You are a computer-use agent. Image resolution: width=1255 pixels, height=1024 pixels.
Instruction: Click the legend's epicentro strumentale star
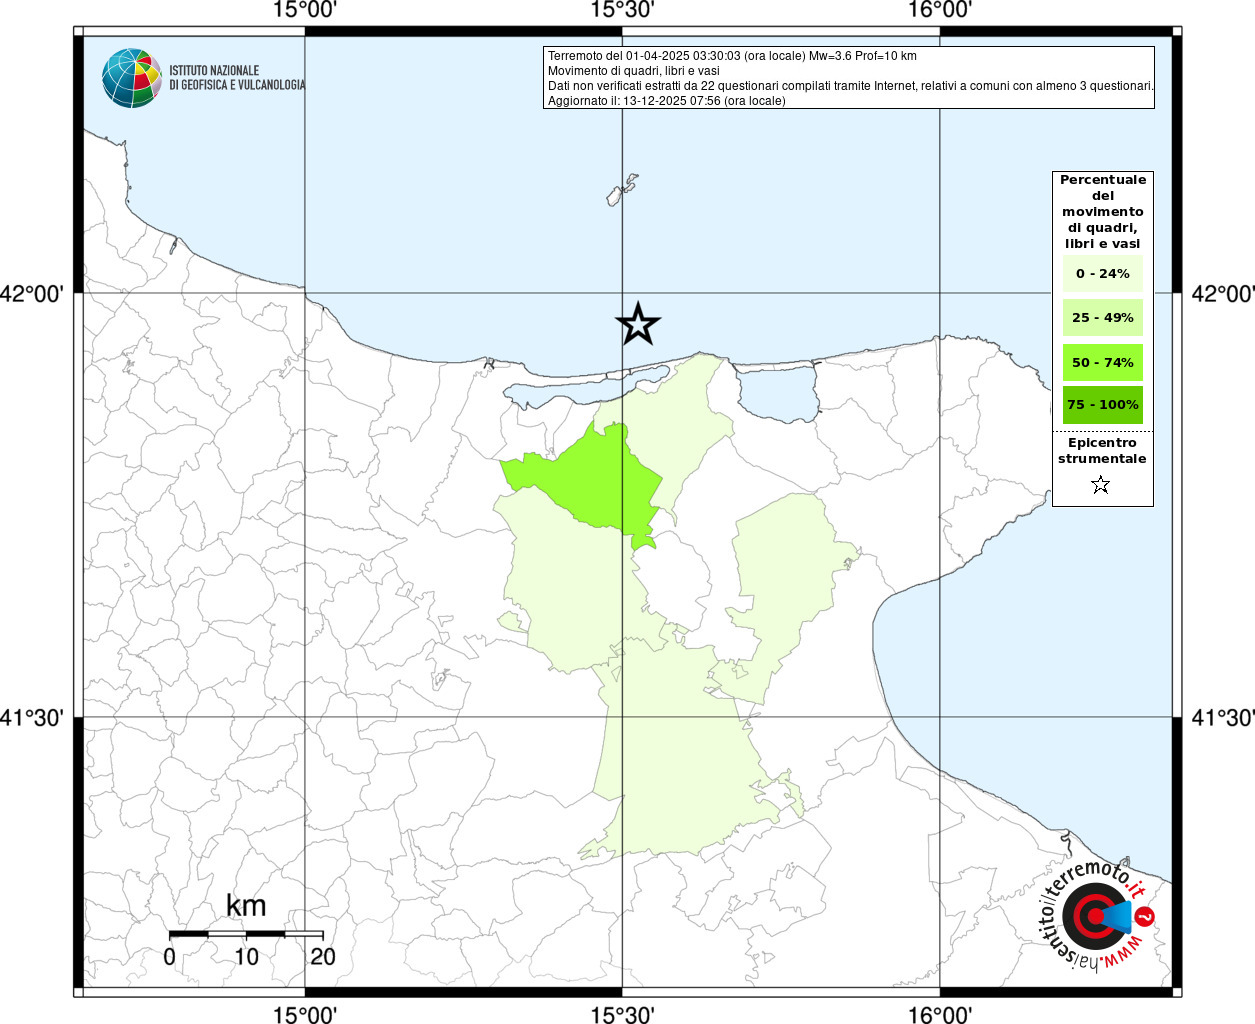coord(1101,485)
